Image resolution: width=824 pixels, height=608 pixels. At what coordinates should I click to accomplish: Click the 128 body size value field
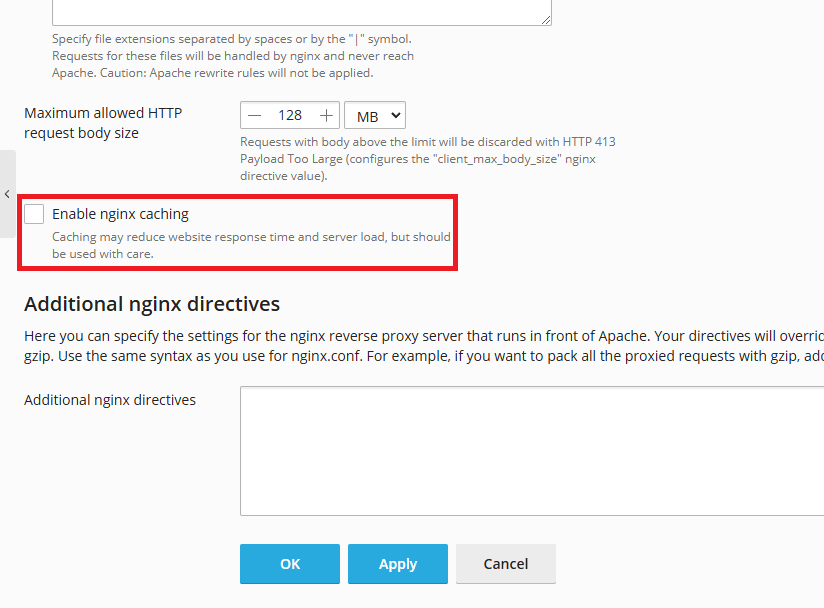coord(290,116)
